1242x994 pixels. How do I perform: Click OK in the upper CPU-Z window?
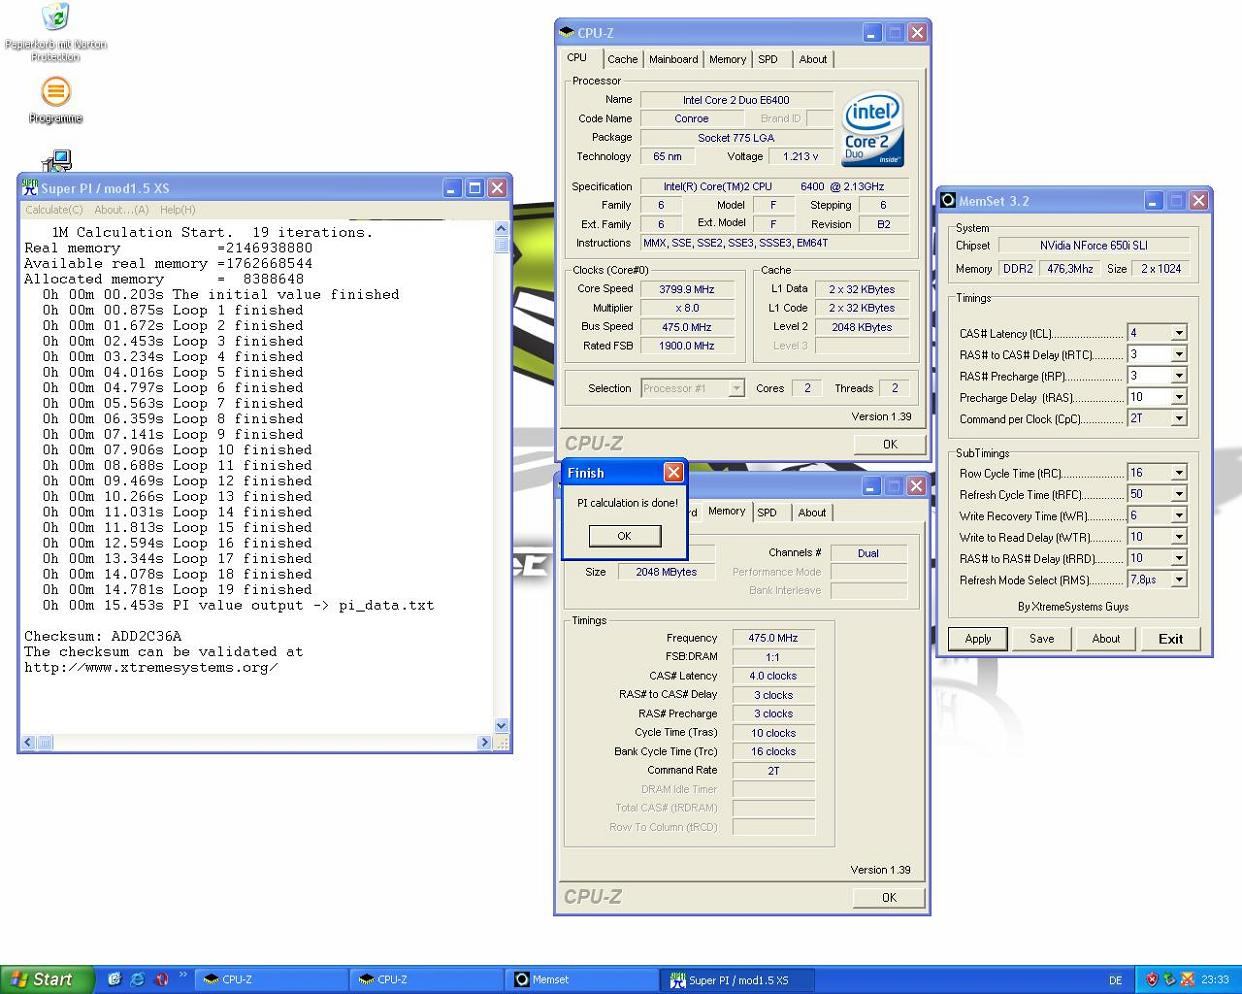click(890, 444)
